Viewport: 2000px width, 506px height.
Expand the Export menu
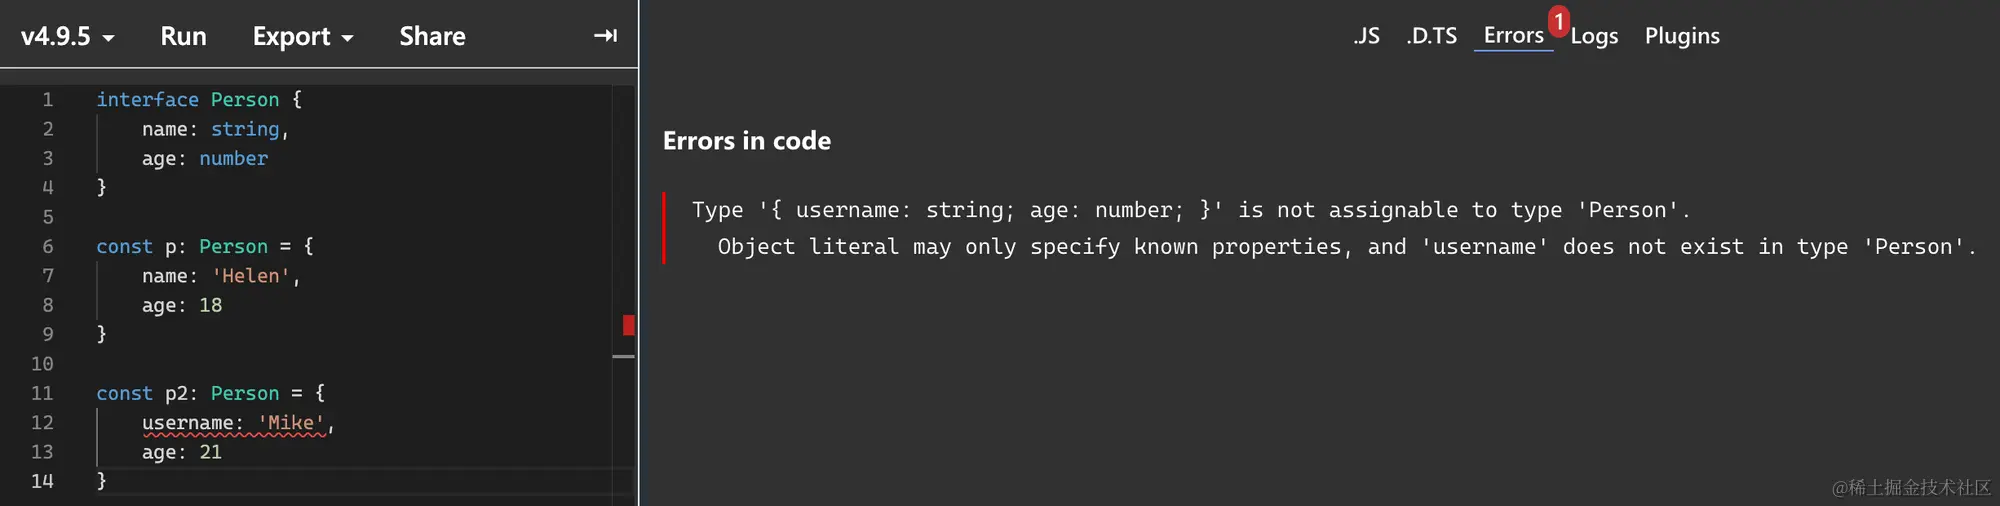[302, 36]
